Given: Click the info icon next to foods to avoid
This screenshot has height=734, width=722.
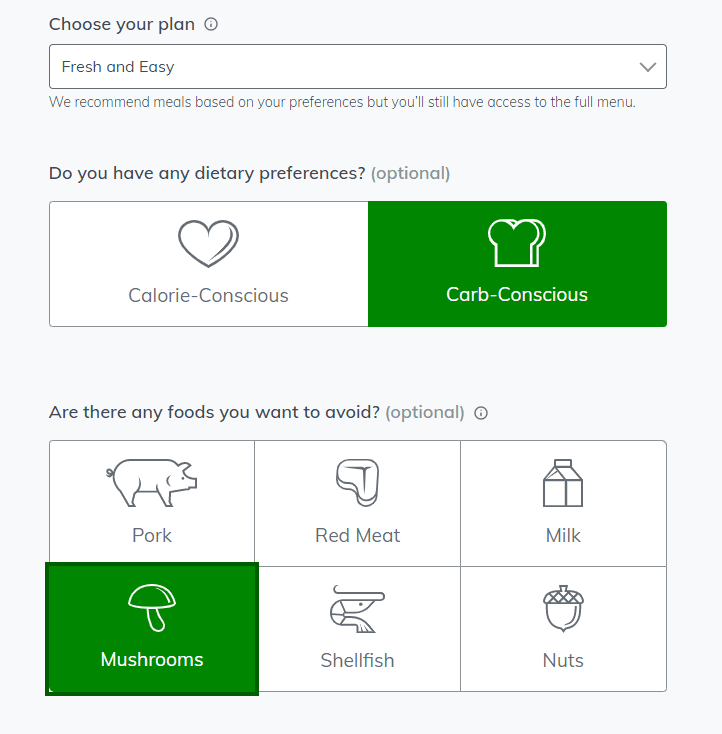Looking at the screenshot, I should [481, 413].
